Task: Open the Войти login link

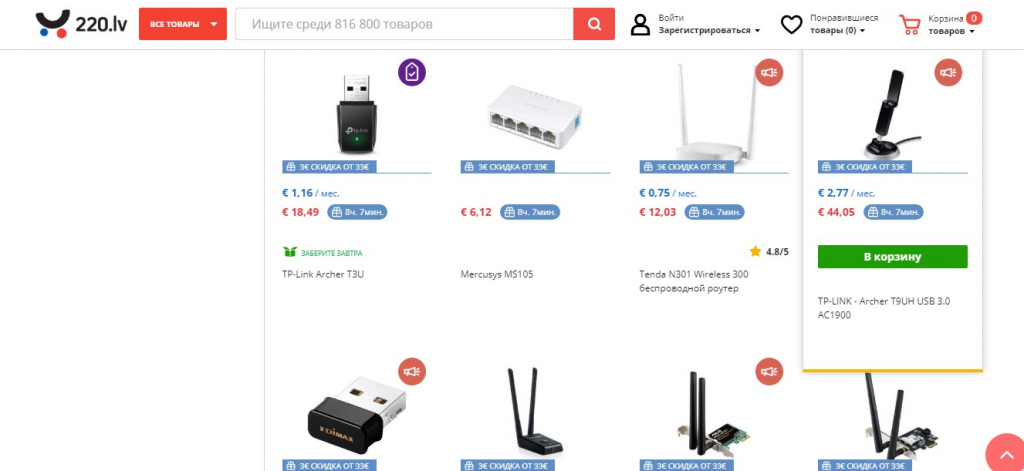Action: (671, 18)
